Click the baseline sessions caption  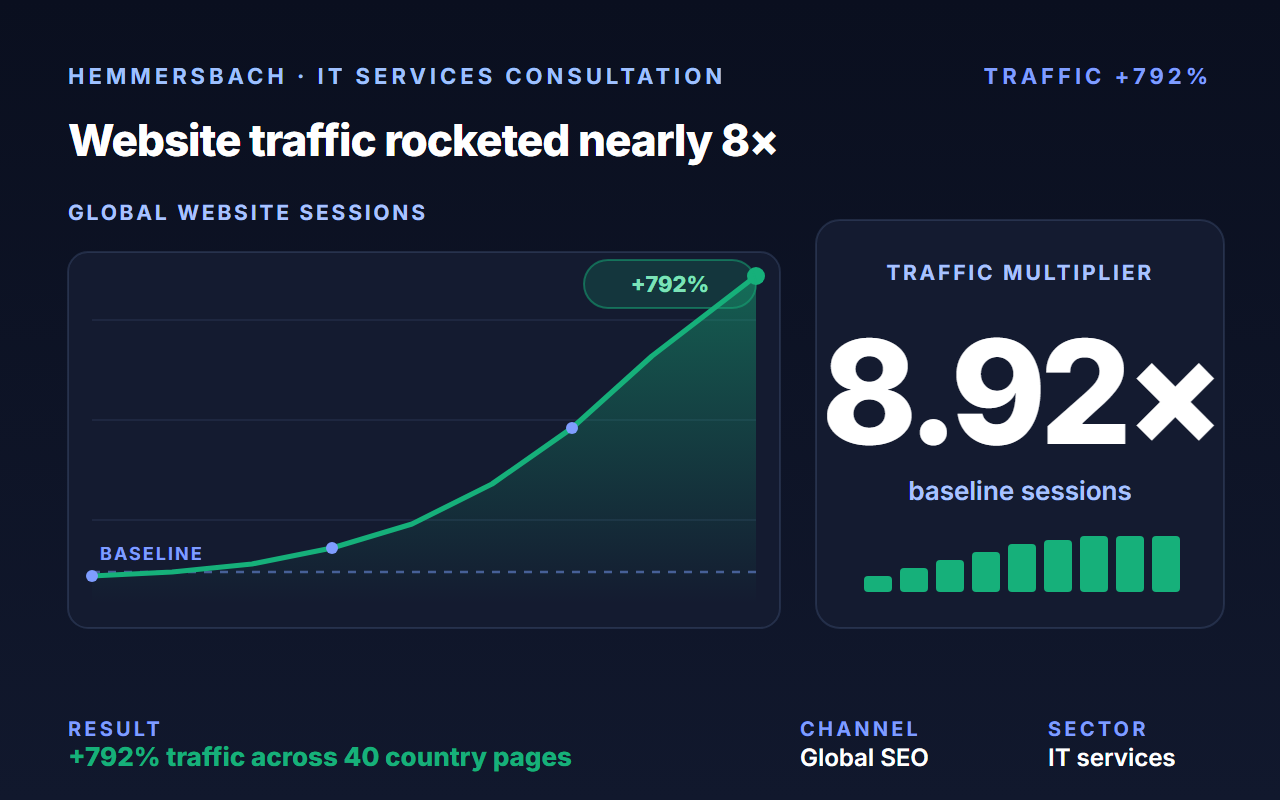pyautogui.click(x=1020, y=491)
